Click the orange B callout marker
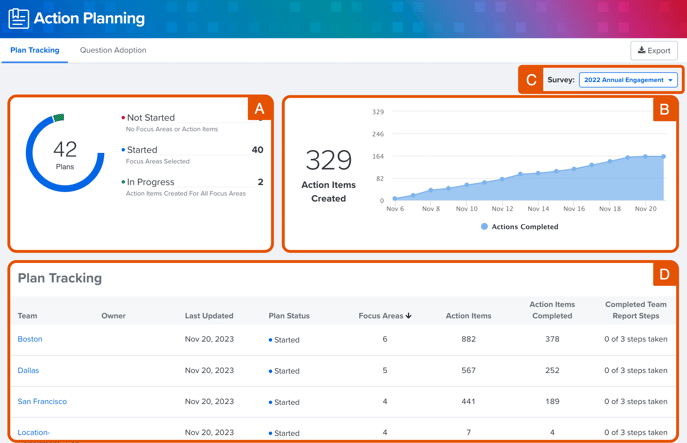 (664, 109)
